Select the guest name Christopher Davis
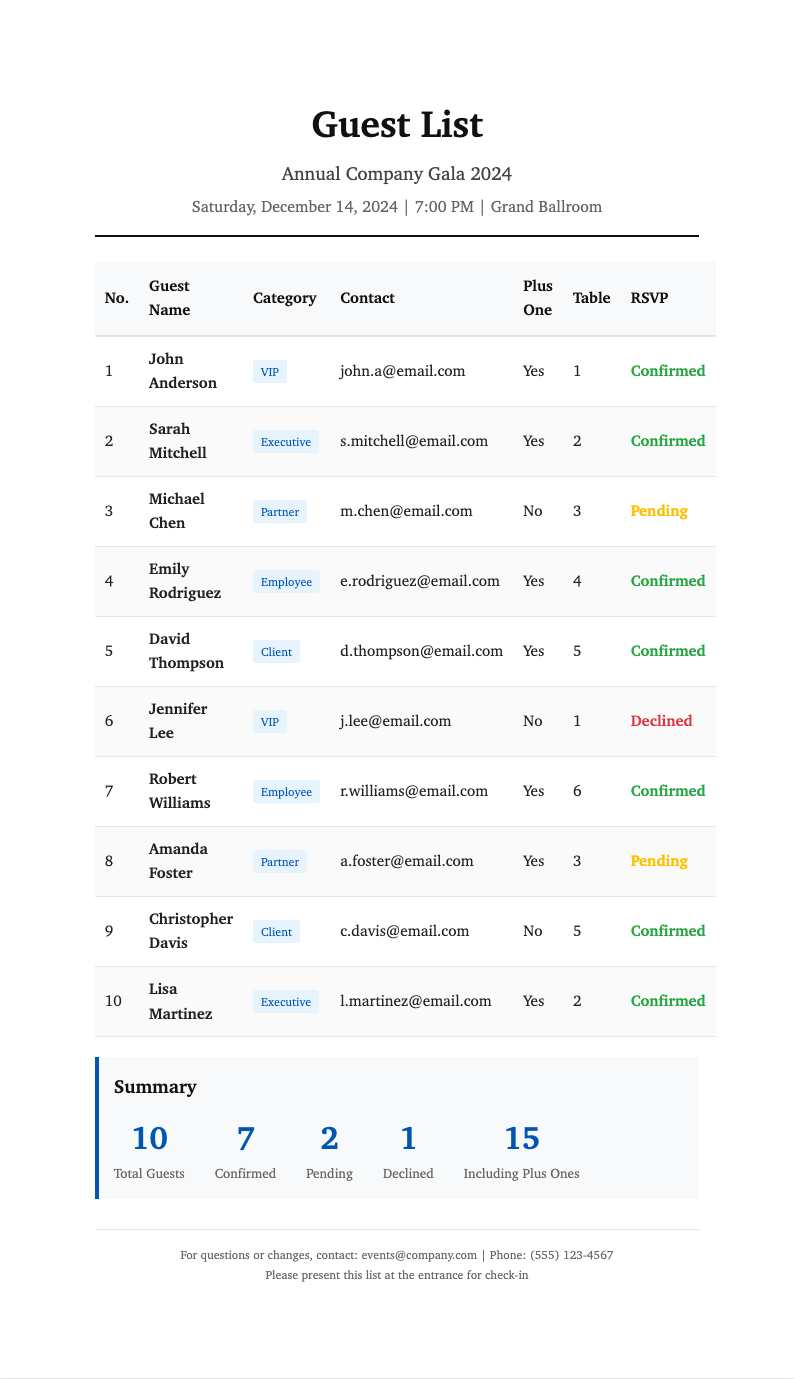The height and width of the screenshot is (1379, 794). (x=190, y=931)
